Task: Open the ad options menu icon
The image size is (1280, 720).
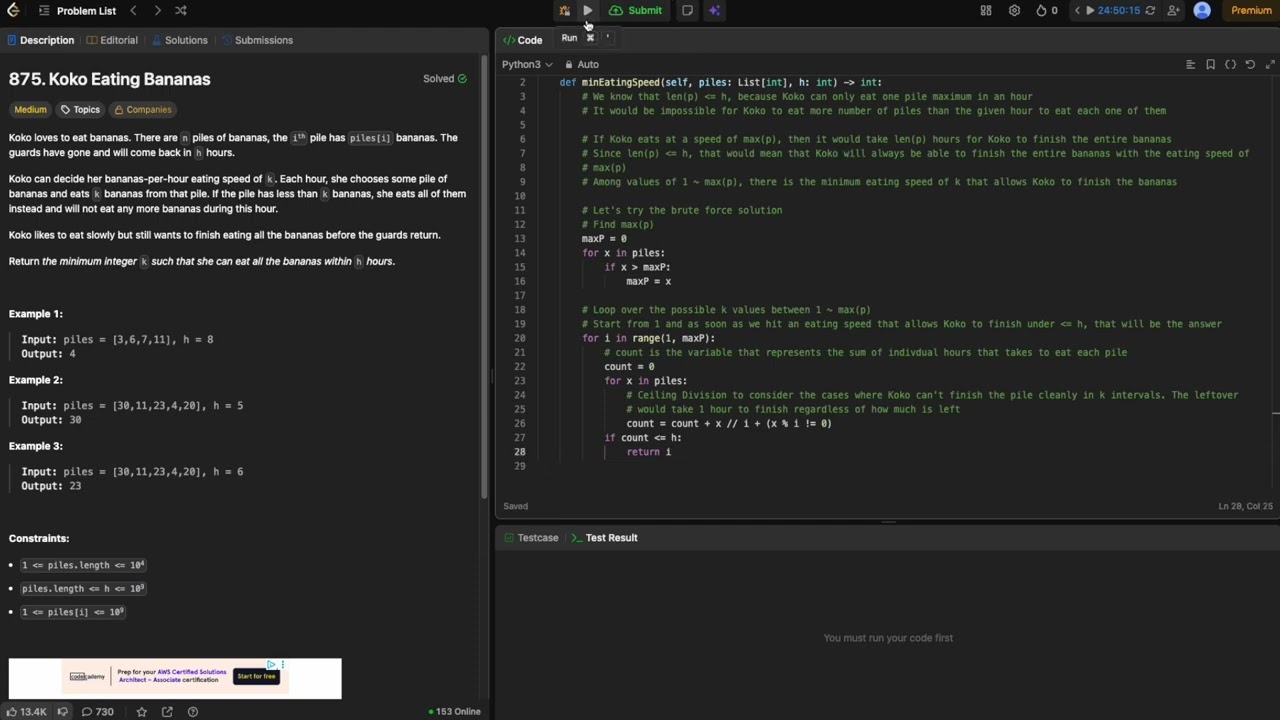Action: pos(283,664)
